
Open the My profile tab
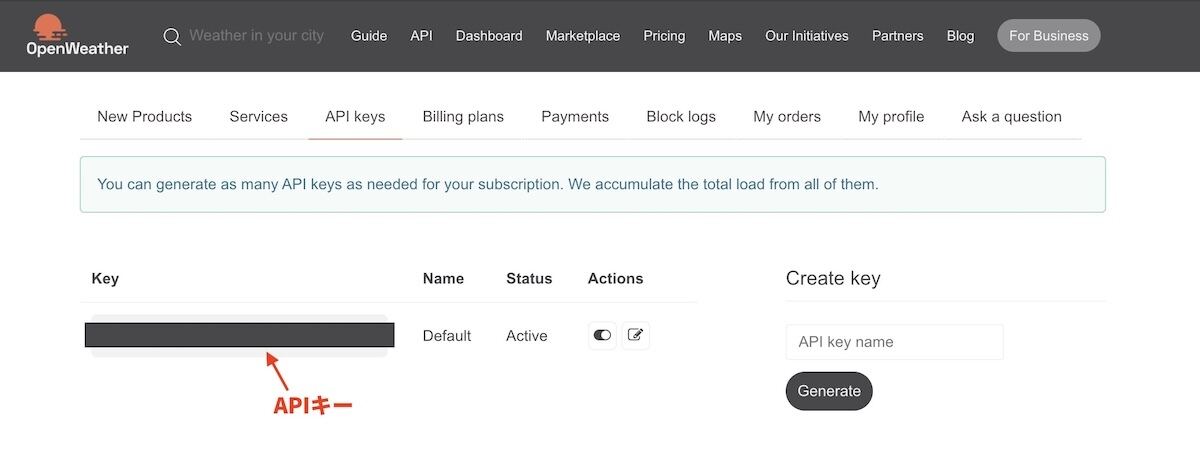[x=891, y=116]
